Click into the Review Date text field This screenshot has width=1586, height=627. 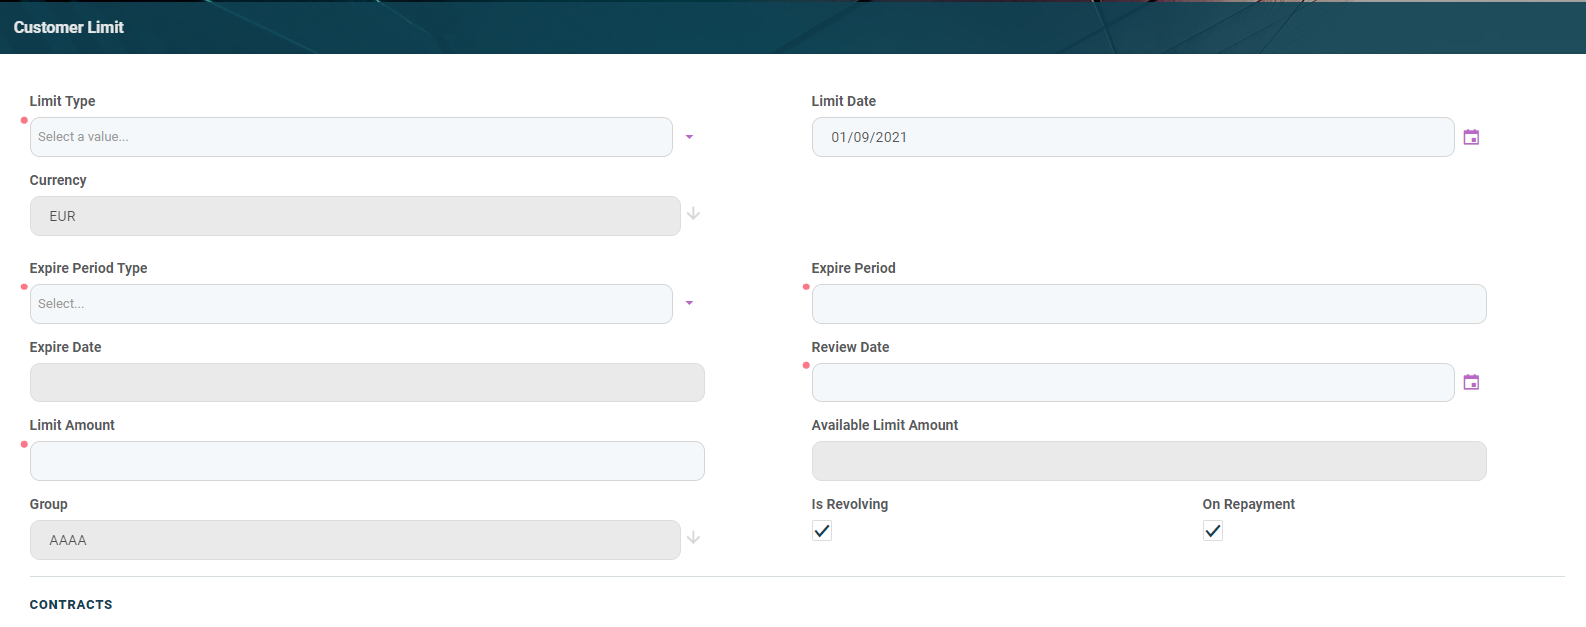pos(1132,382)
